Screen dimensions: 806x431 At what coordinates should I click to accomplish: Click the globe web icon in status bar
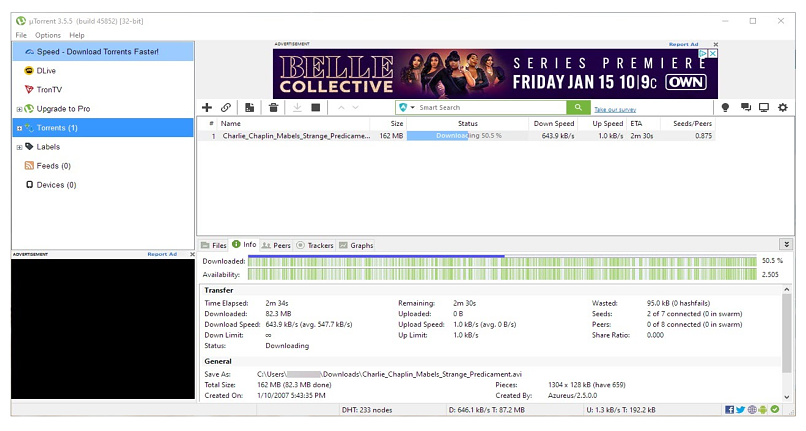click(752, 410)
